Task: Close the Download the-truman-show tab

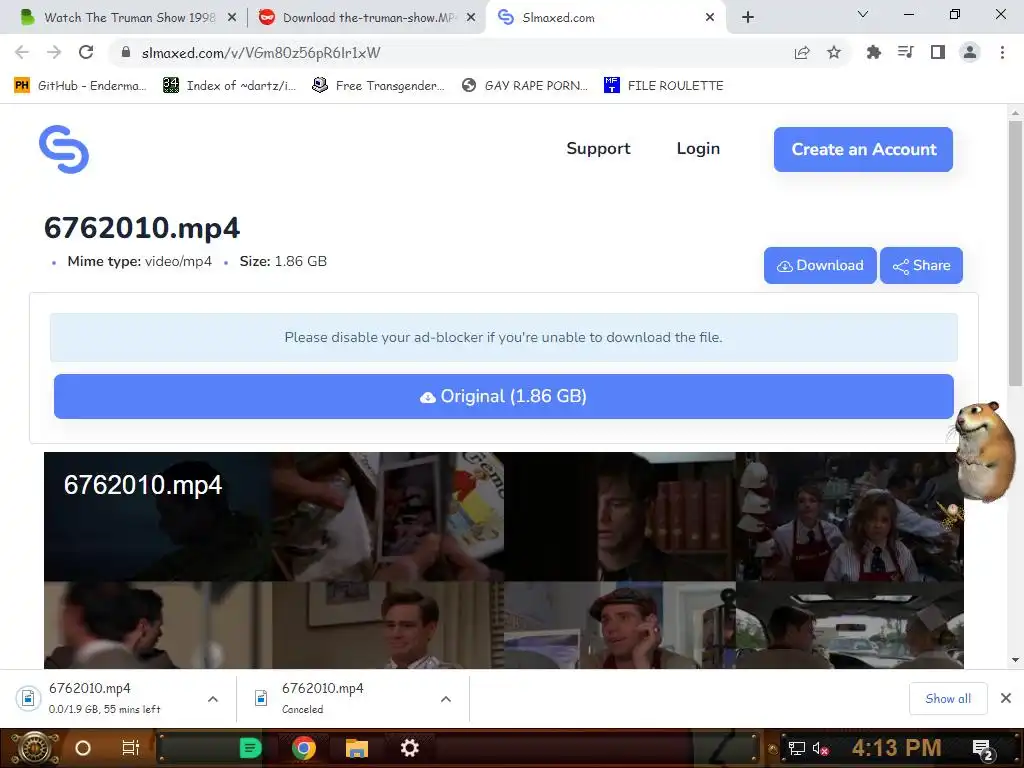Action: pyautogui.click(x=471, y=18)
